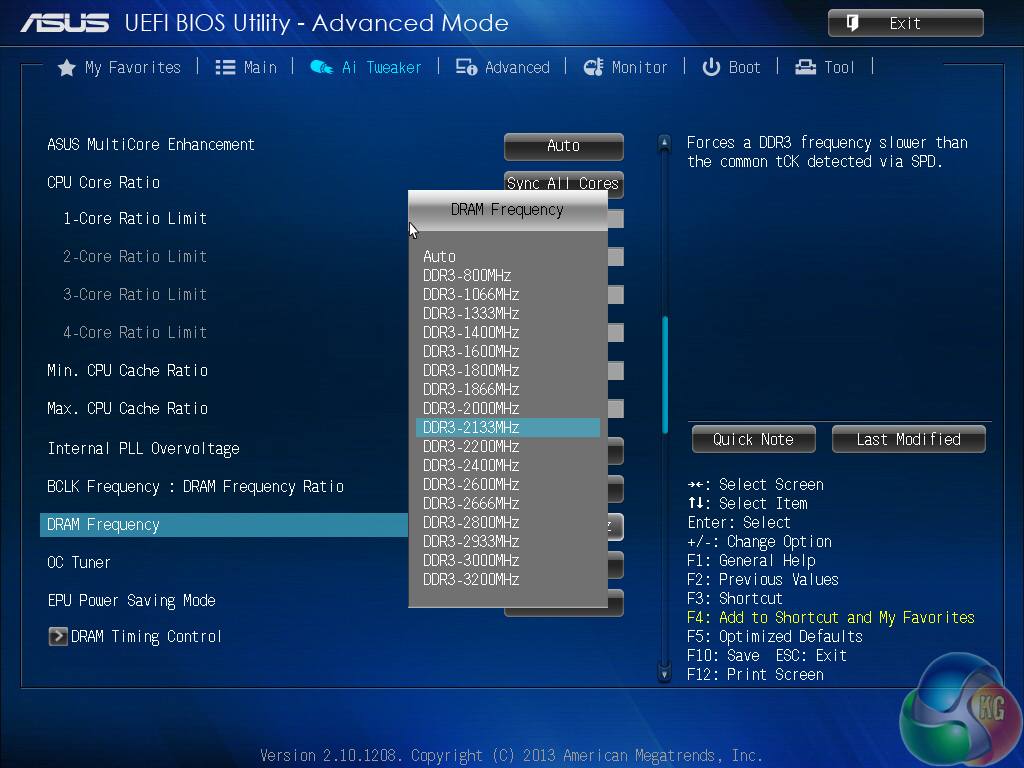Click the Ai Tweaker icon
This screenshot has width=1024, height=768.
(321, 67)
